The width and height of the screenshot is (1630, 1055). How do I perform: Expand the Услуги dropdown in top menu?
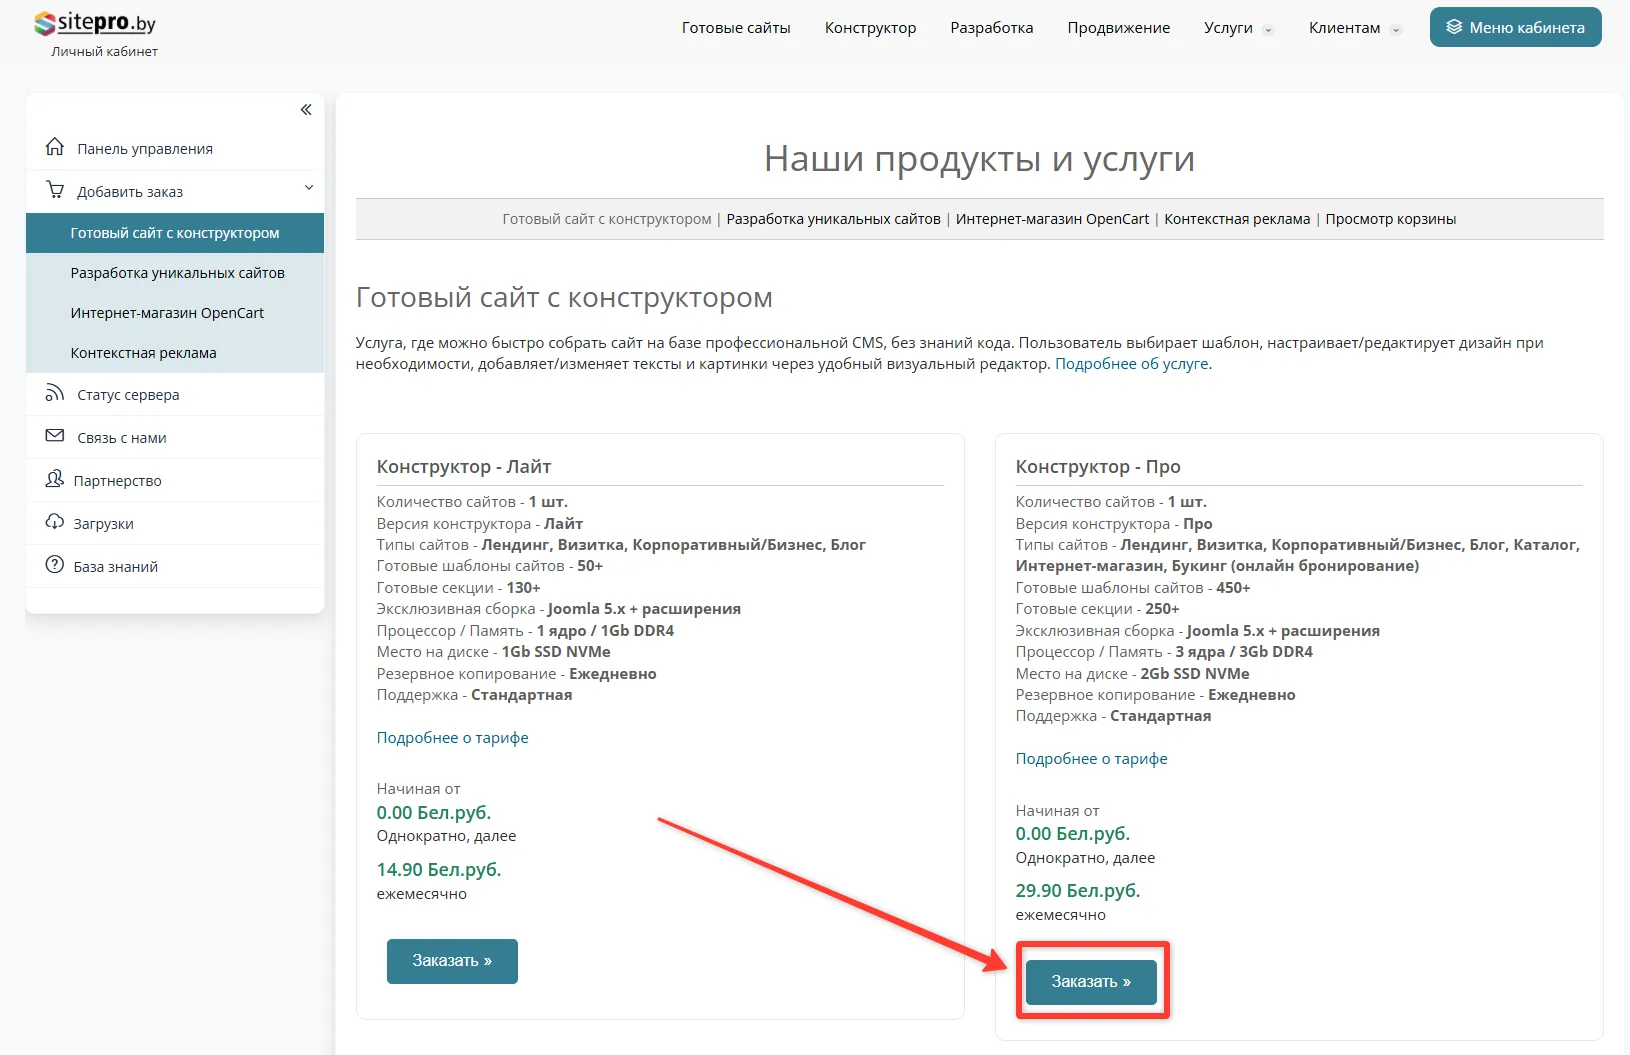tap(1238, 28)
